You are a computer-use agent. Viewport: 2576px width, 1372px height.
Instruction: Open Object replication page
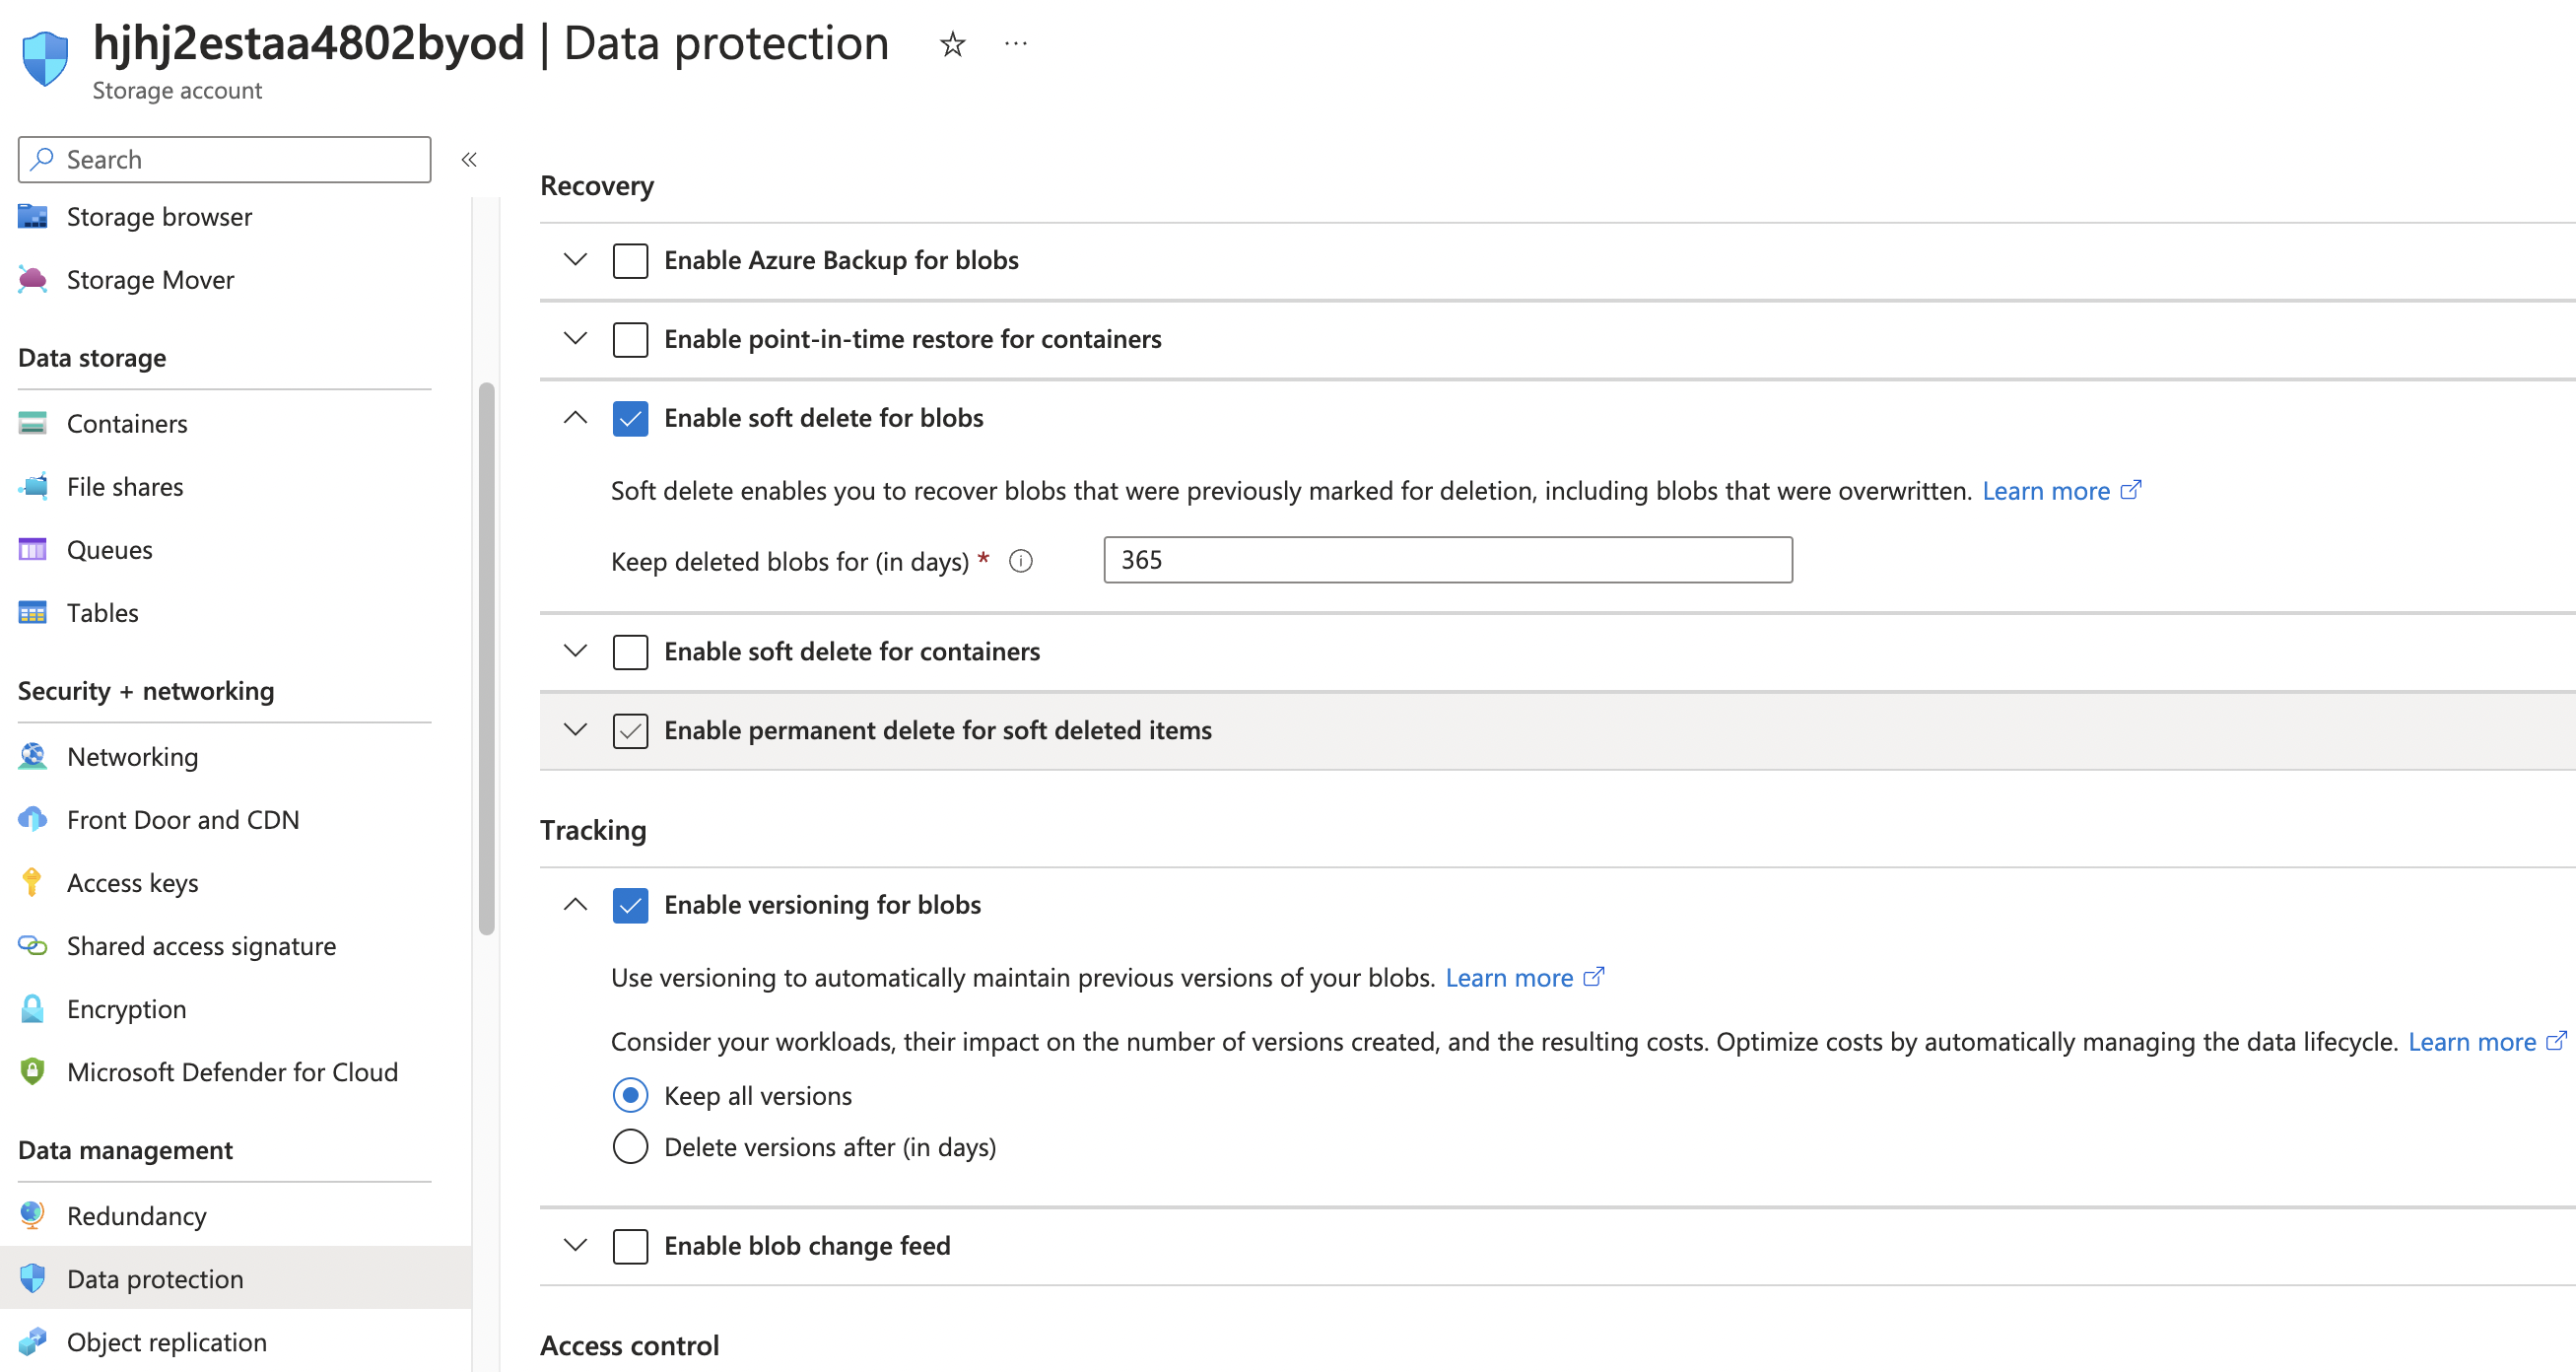167,1342
